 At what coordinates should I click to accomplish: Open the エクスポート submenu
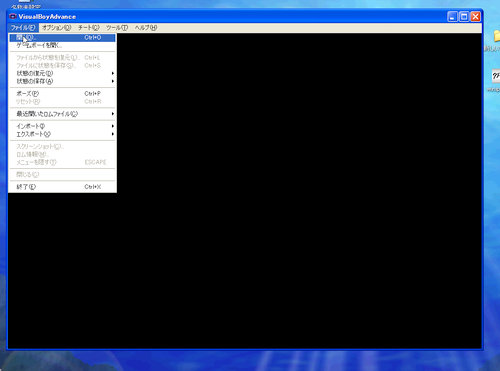pyautogui.click(x=62, y=134)
